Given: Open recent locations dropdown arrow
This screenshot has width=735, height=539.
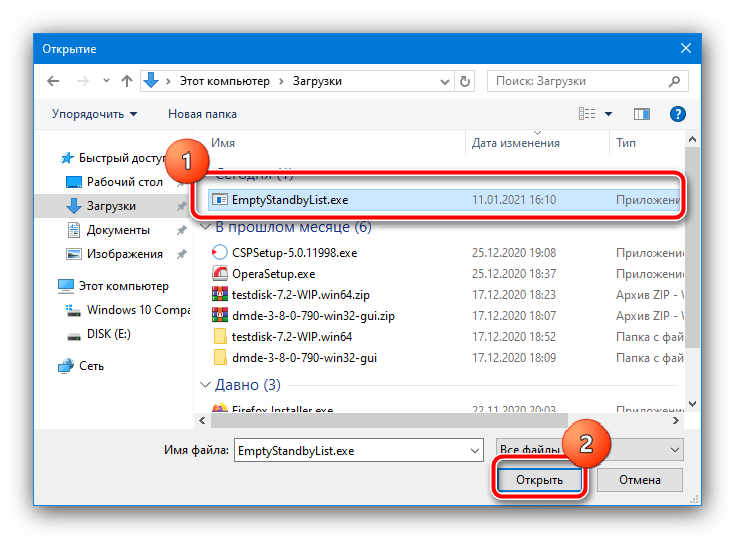Looking at the screenshot, I should coord(106,81).
